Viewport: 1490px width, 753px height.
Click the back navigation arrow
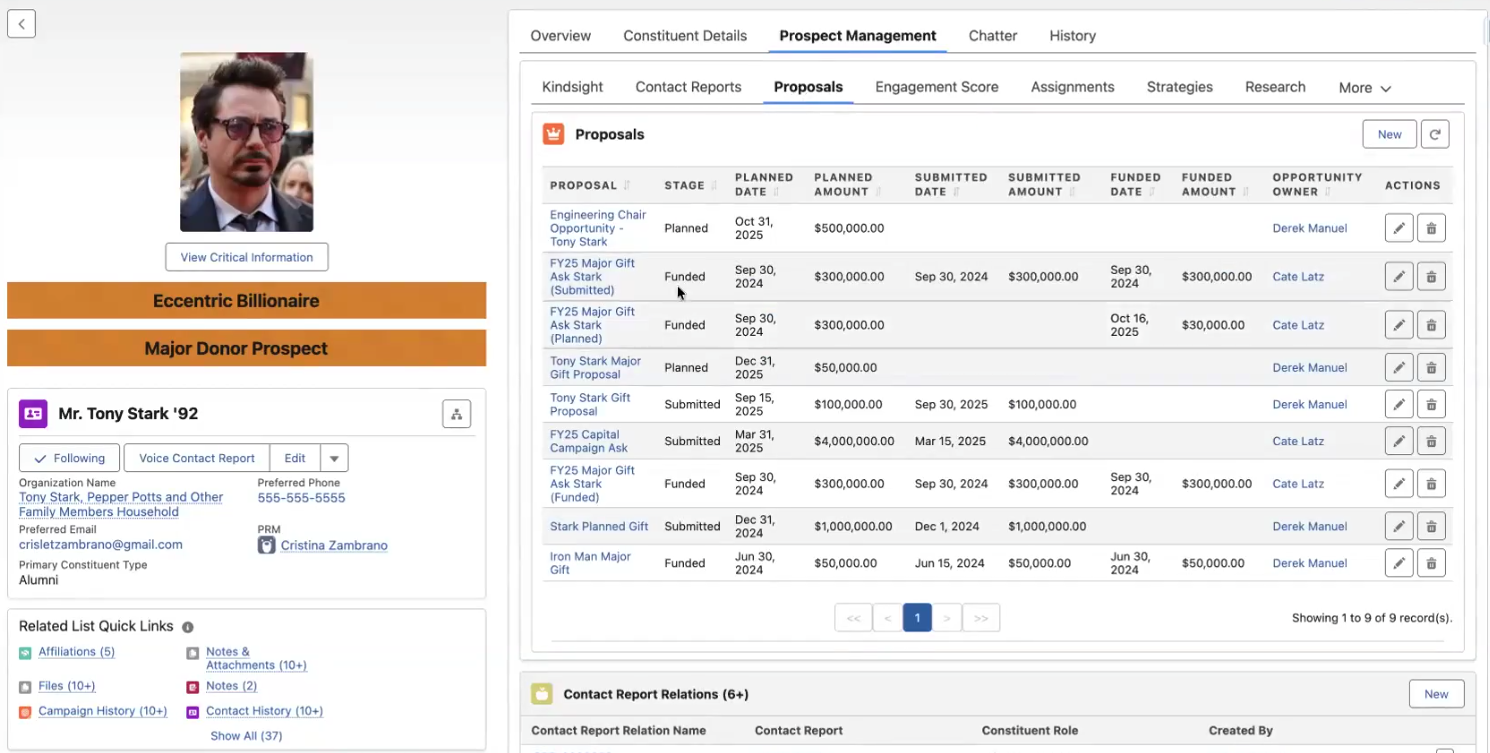pos(21,23)
